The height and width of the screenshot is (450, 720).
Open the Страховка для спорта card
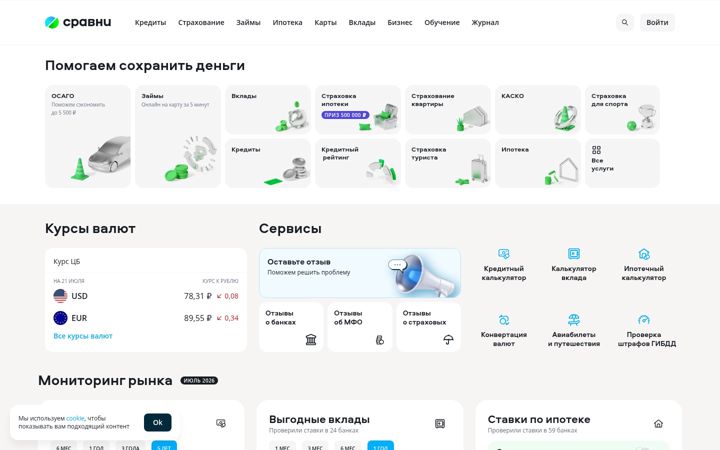pyautogui.click(x=623, y=110)
